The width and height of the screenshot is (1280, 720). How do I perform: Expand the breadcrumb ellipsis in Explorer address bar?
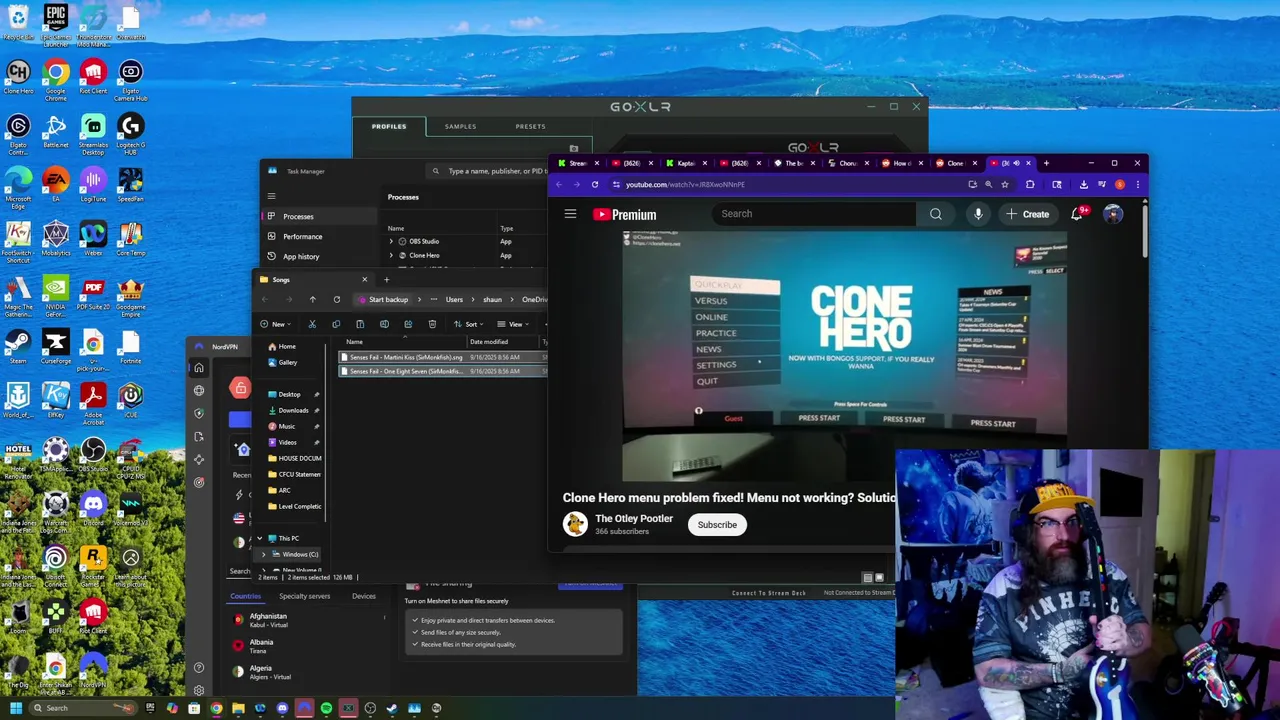432,299
